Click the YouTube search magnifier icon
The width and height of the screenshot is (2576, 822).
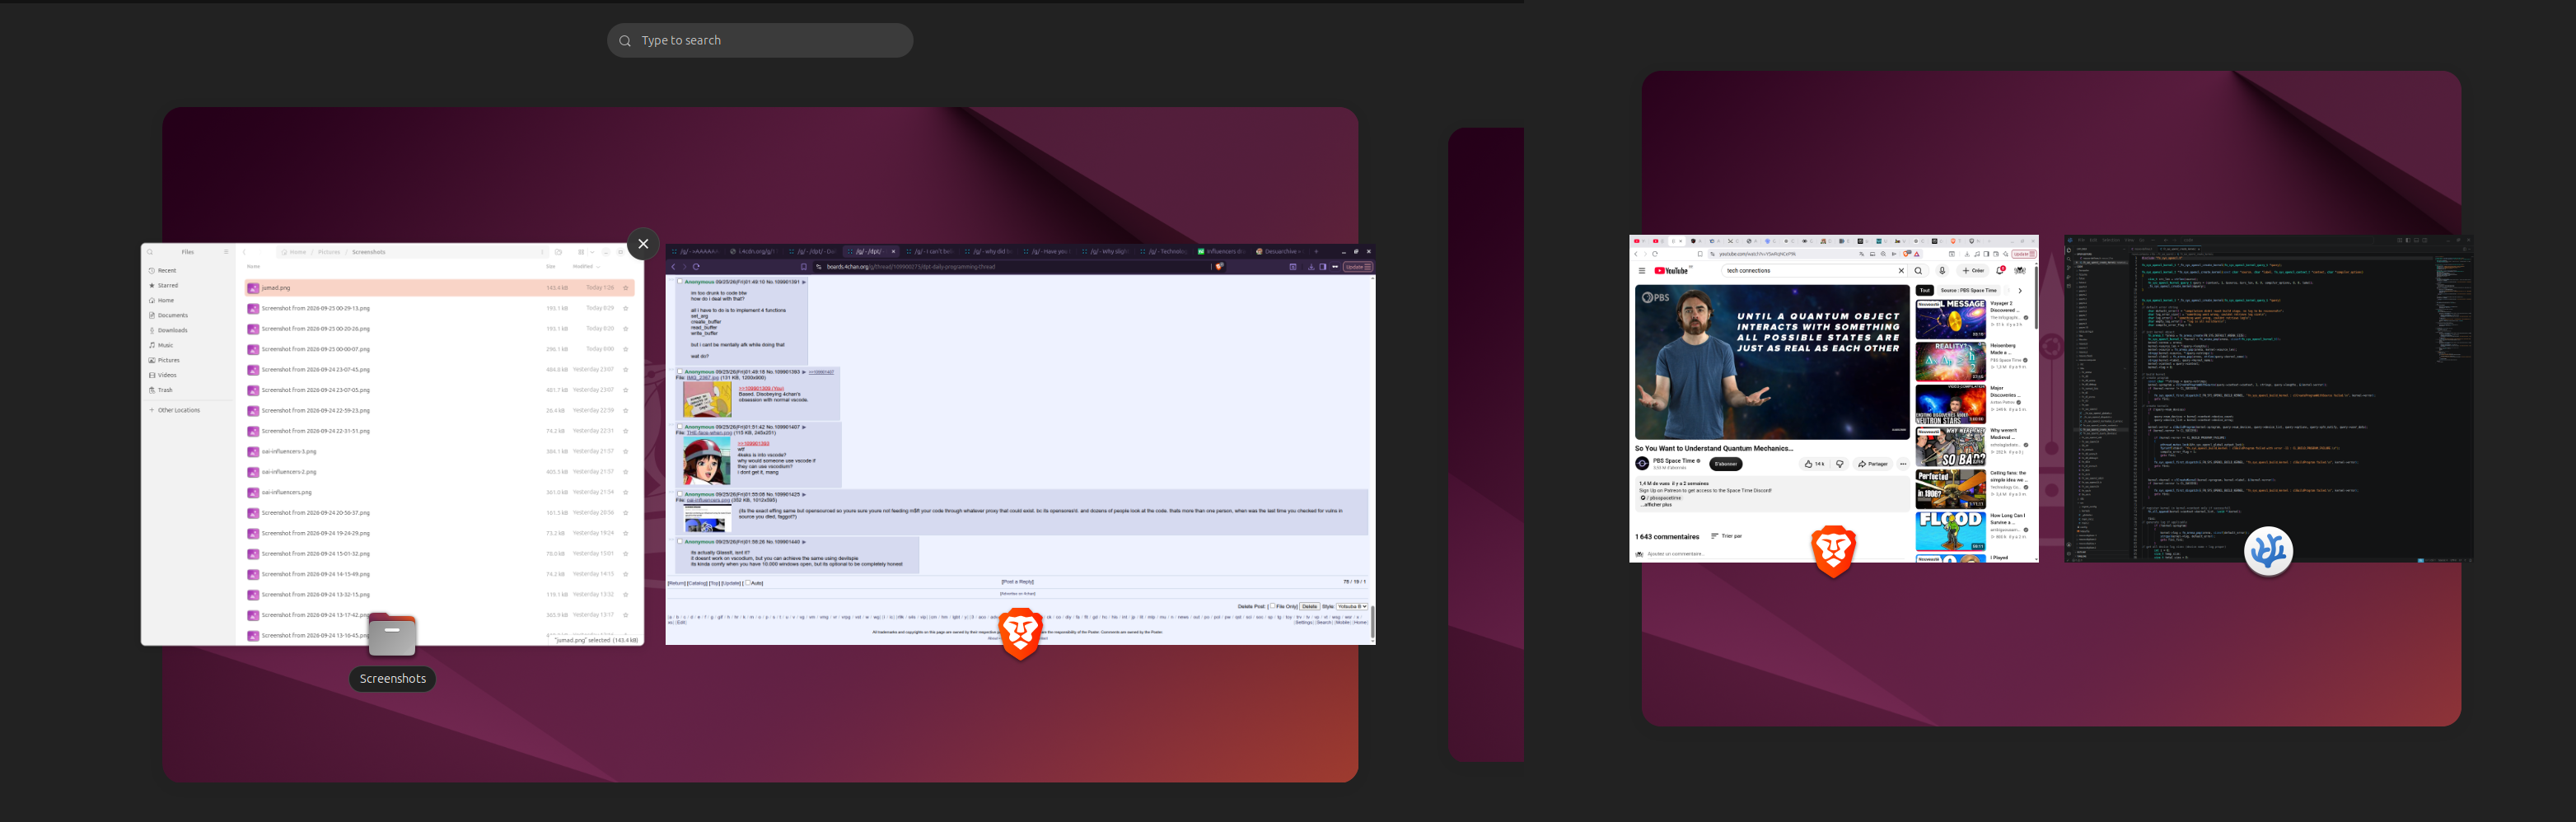point(1918,271)
